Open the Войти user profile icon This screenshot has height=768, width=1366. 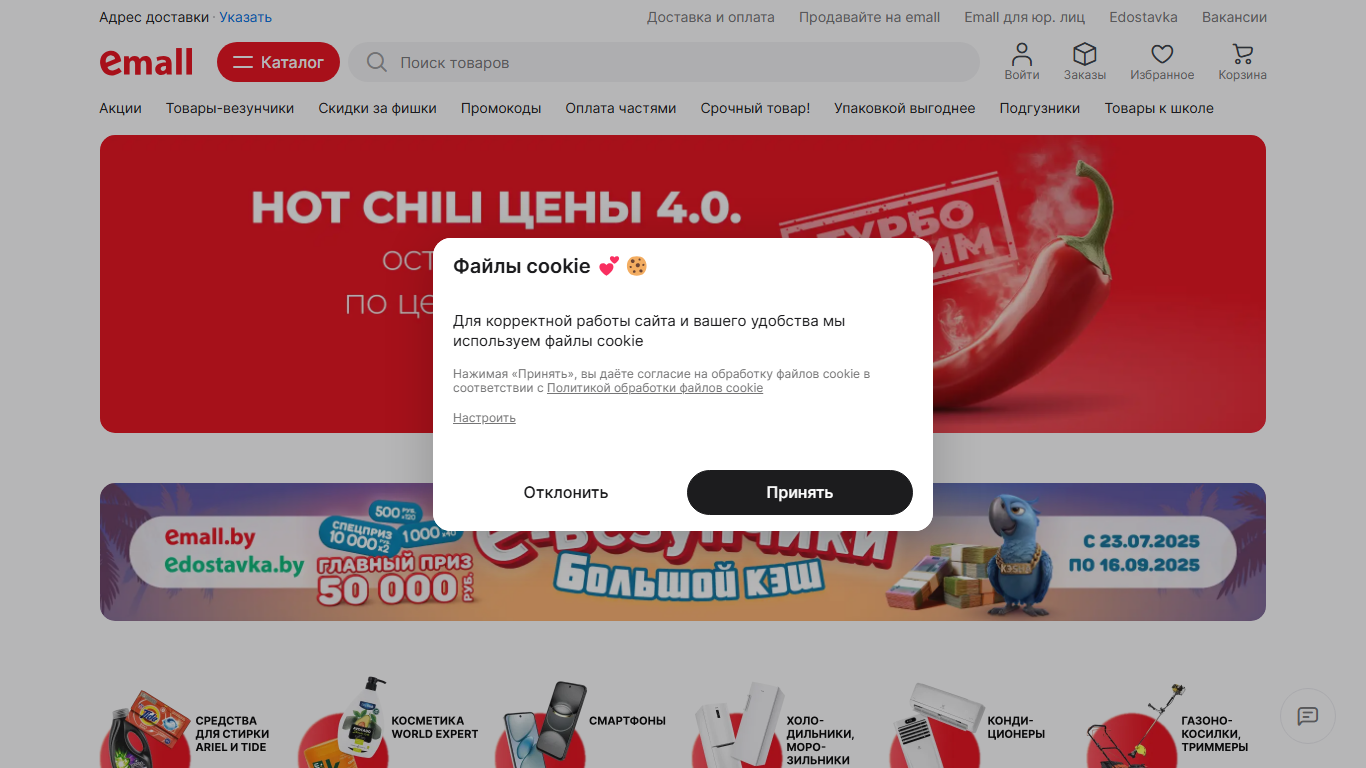[x=1021, y=54]
